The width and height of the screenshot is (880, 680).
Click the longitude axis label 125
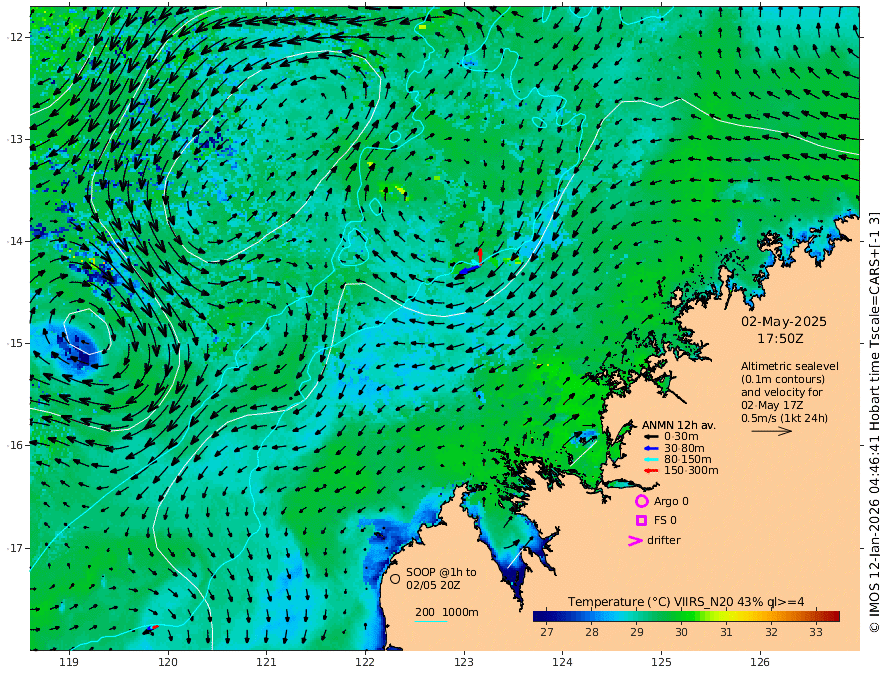(x=661, y=663)
